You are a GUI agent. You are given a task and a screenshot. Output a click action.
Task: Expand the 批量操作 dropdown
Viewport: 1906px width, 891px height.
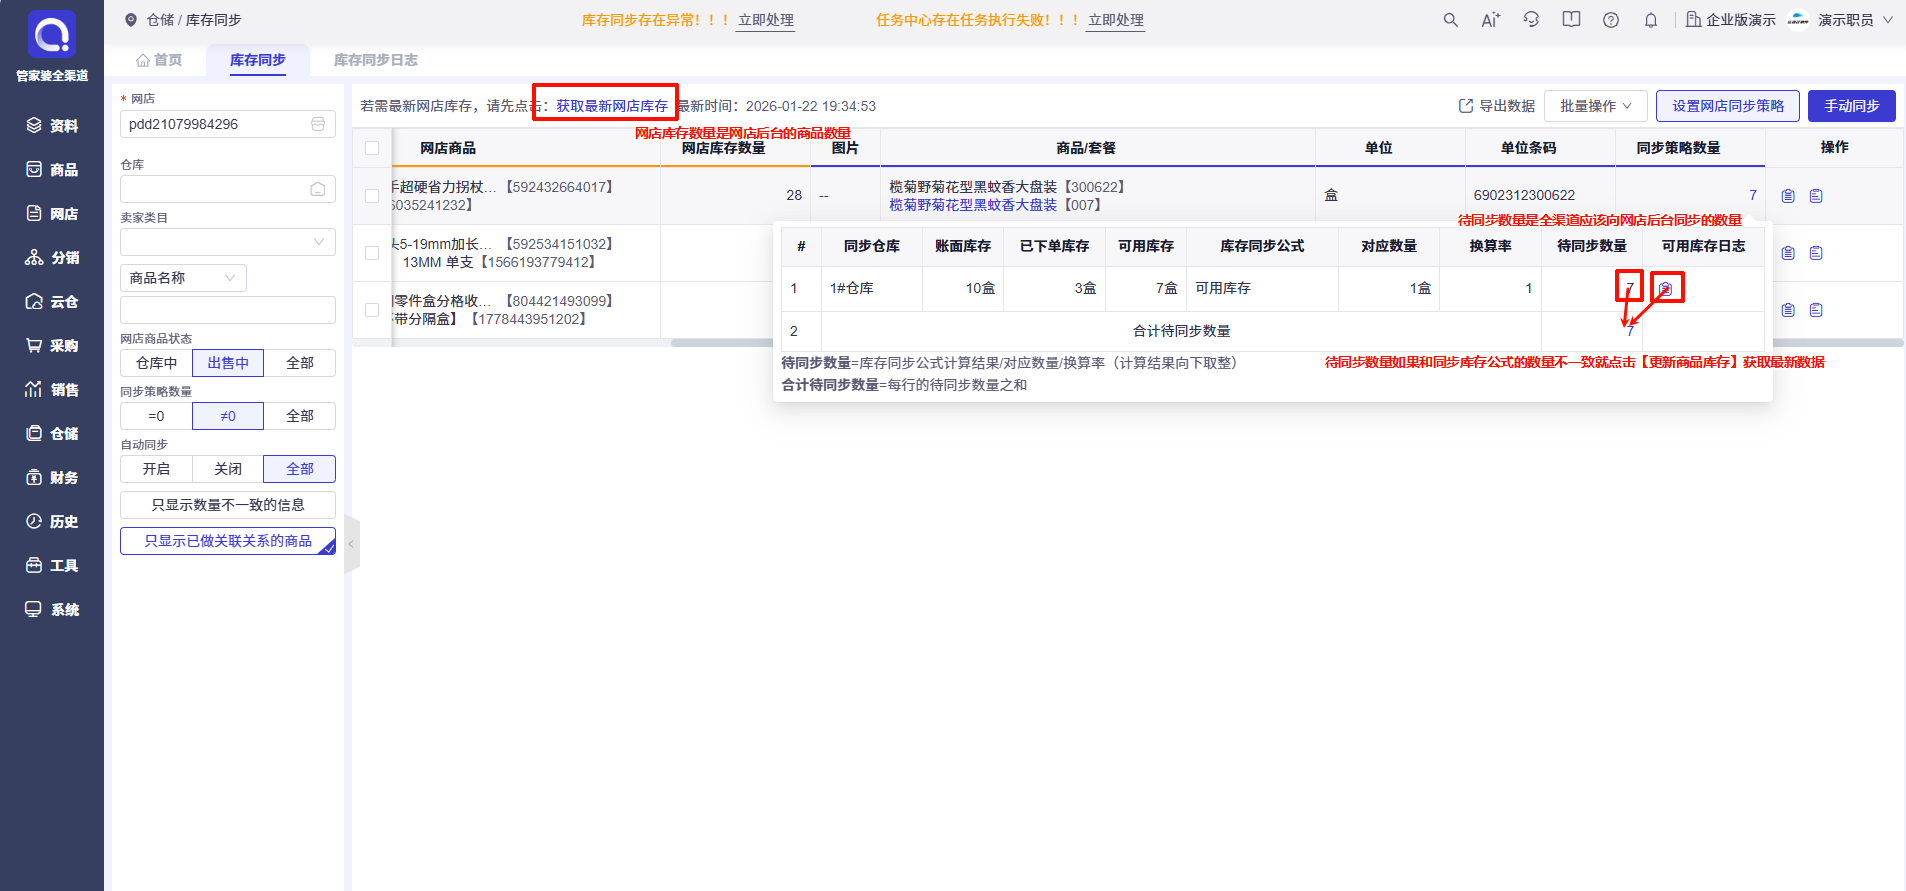click(1596, 106)
